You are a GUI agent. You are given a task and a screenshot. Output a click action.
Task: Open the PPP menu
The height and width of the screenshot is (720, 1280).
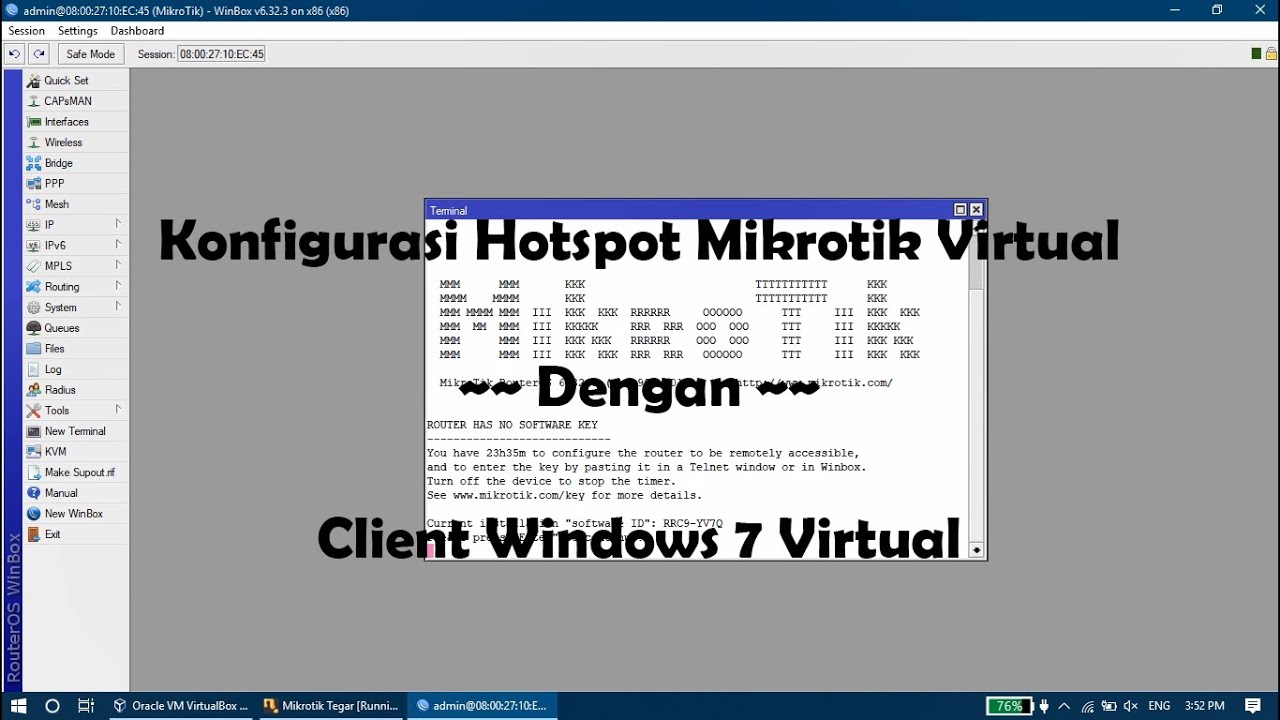(76, 184)
